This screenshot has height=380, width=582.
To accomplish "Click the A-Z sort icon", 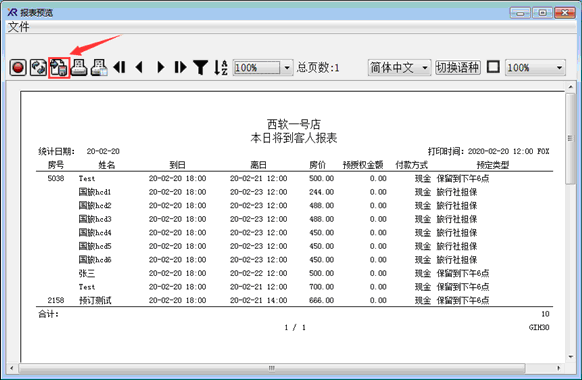I will click(x=221, y=68).
